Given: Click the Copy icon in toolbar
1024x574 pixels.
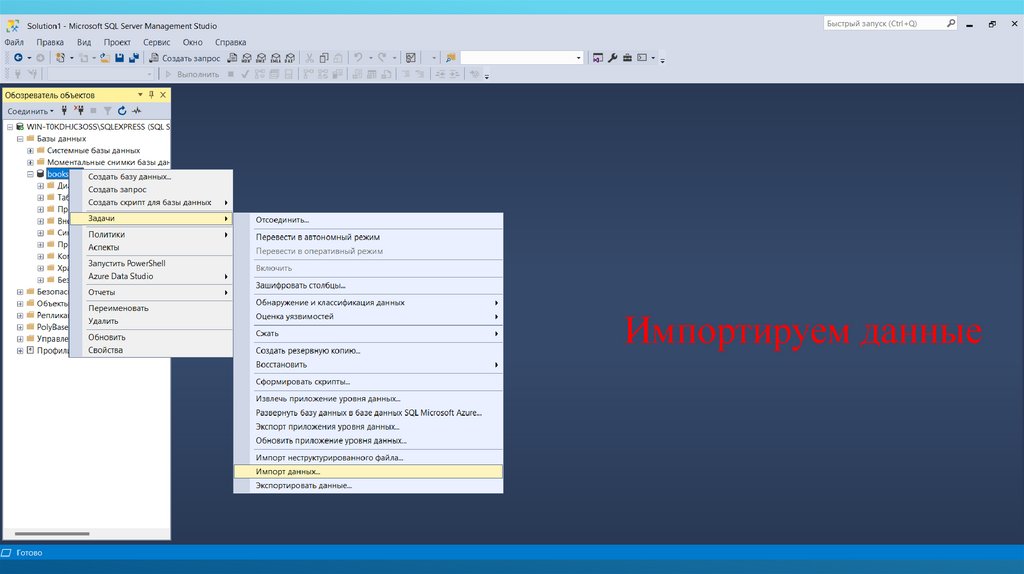Looking at the screenshot, I should 324,57.
